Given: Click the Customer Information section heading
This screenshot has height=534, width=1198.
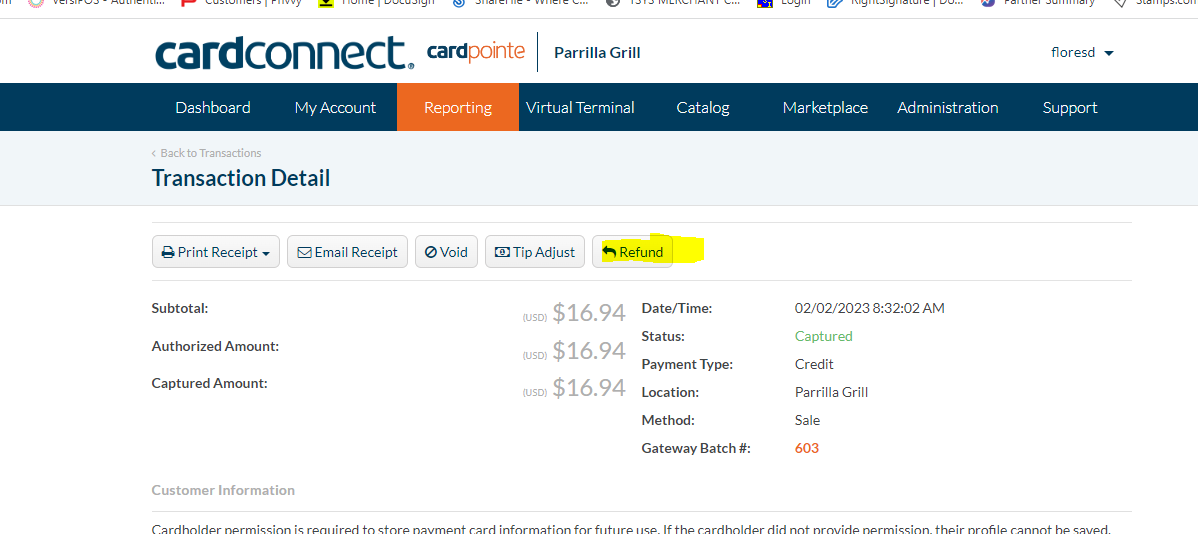Looking at the screenshot, I should pos(223,490).
